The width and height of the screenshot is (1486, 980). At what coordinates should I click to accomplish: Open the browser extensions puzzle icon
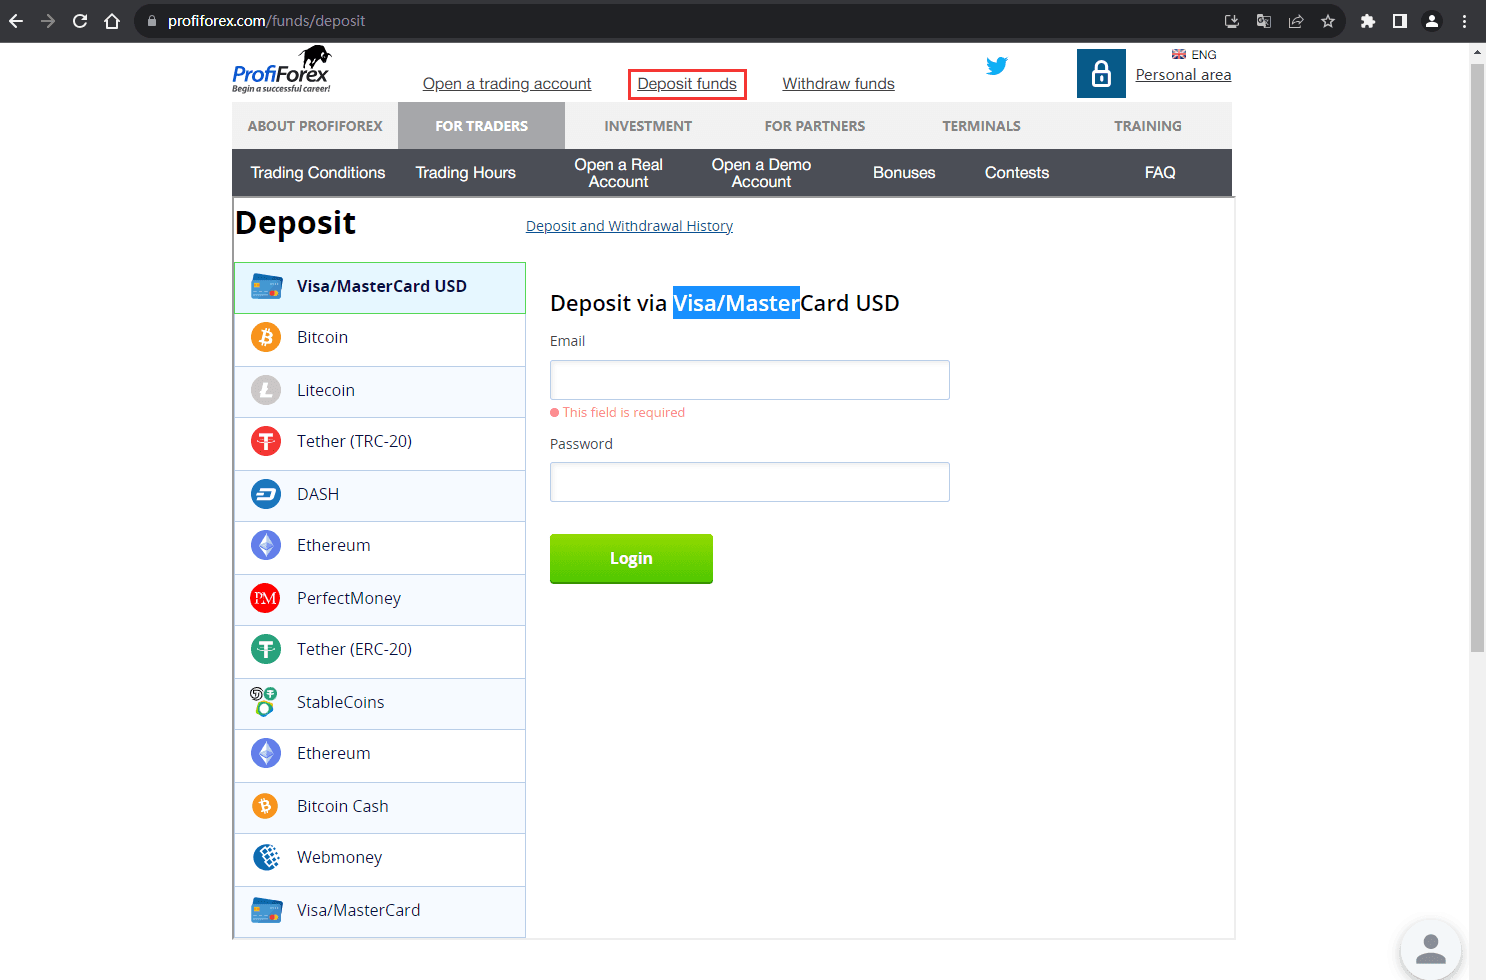[1368, 21]
